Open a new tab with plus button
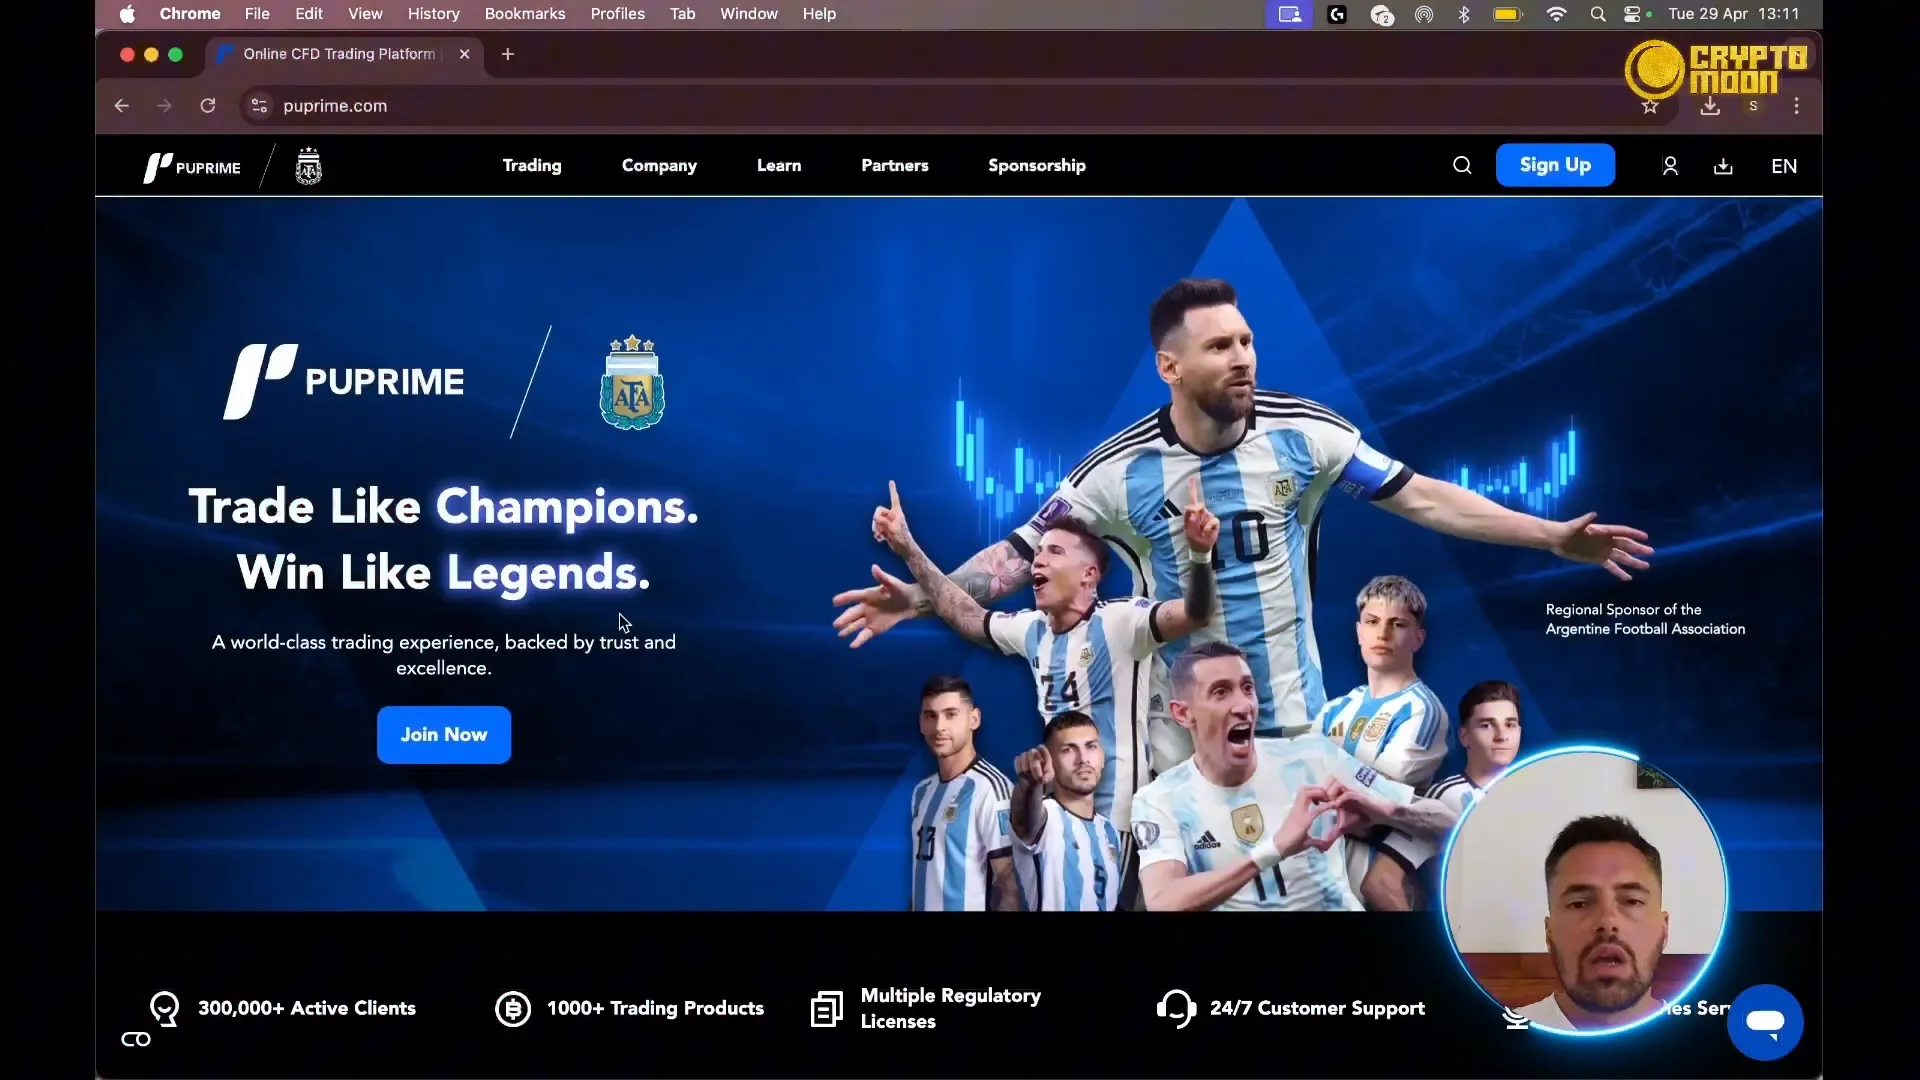The width and height of the screenshot is (1920, 1080). pyautogui.click(x=508, y=54)
